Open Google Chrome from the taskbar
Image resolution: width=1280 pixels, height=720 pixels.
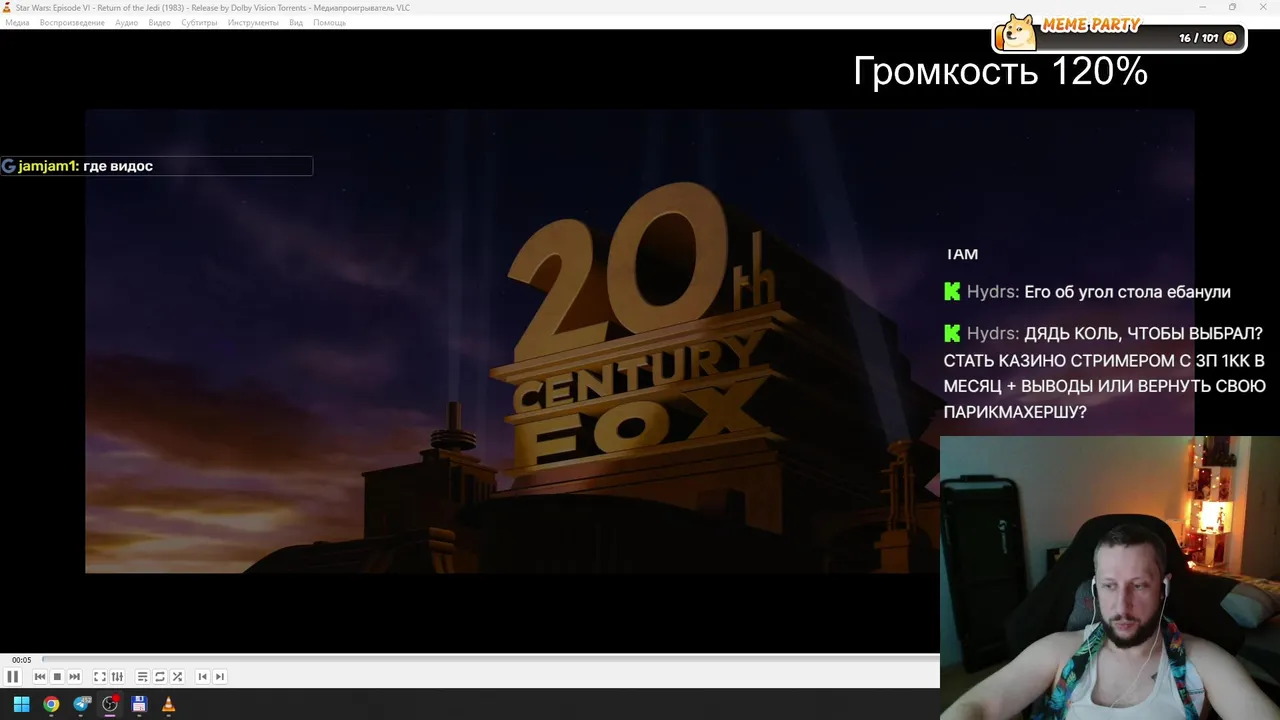[51, 704]
